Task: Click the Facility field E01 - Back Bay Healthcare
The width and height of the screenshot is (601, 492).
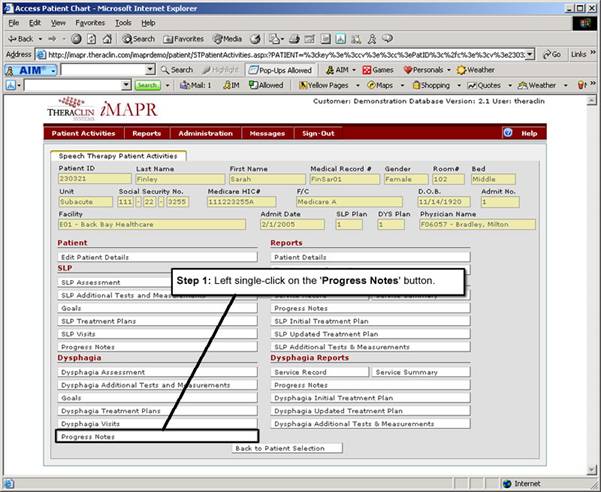Action: [152, 225]
